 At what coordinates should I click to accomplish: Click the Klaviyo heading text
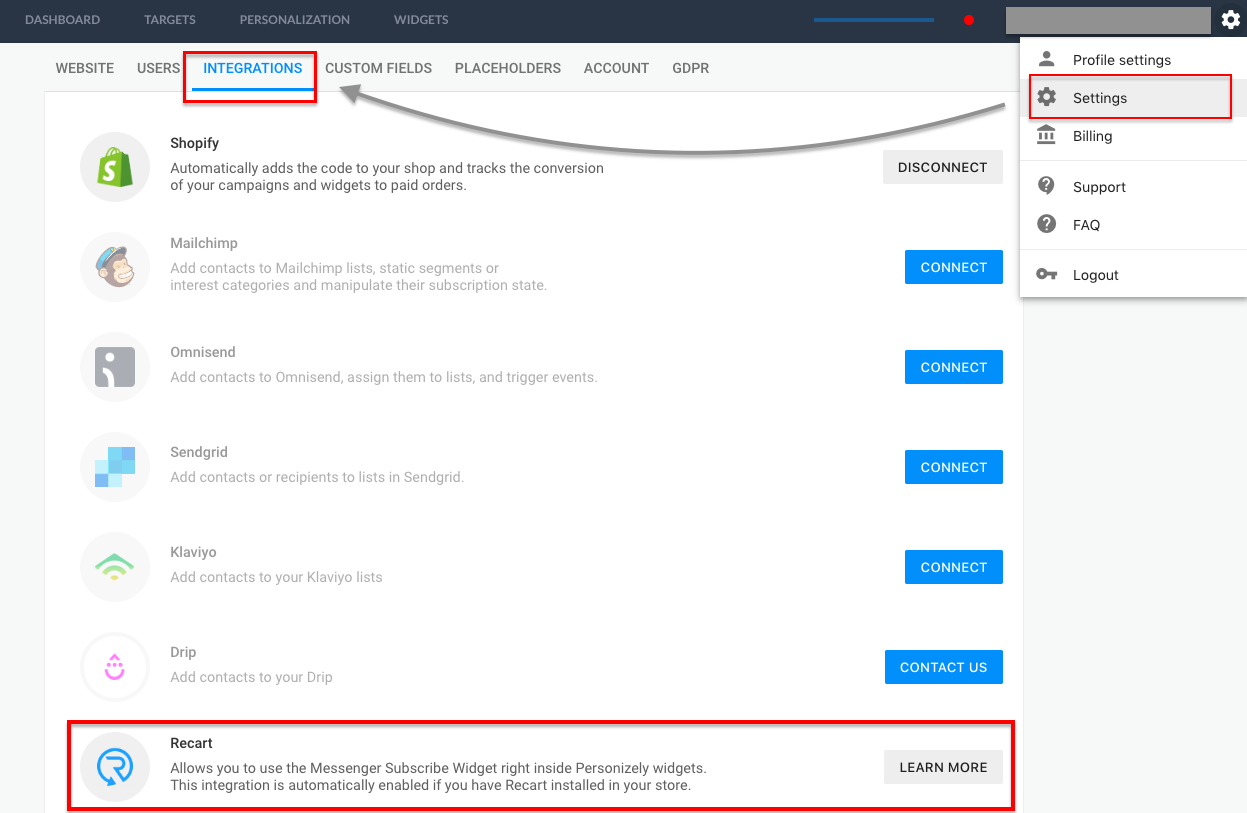(193, 552)
